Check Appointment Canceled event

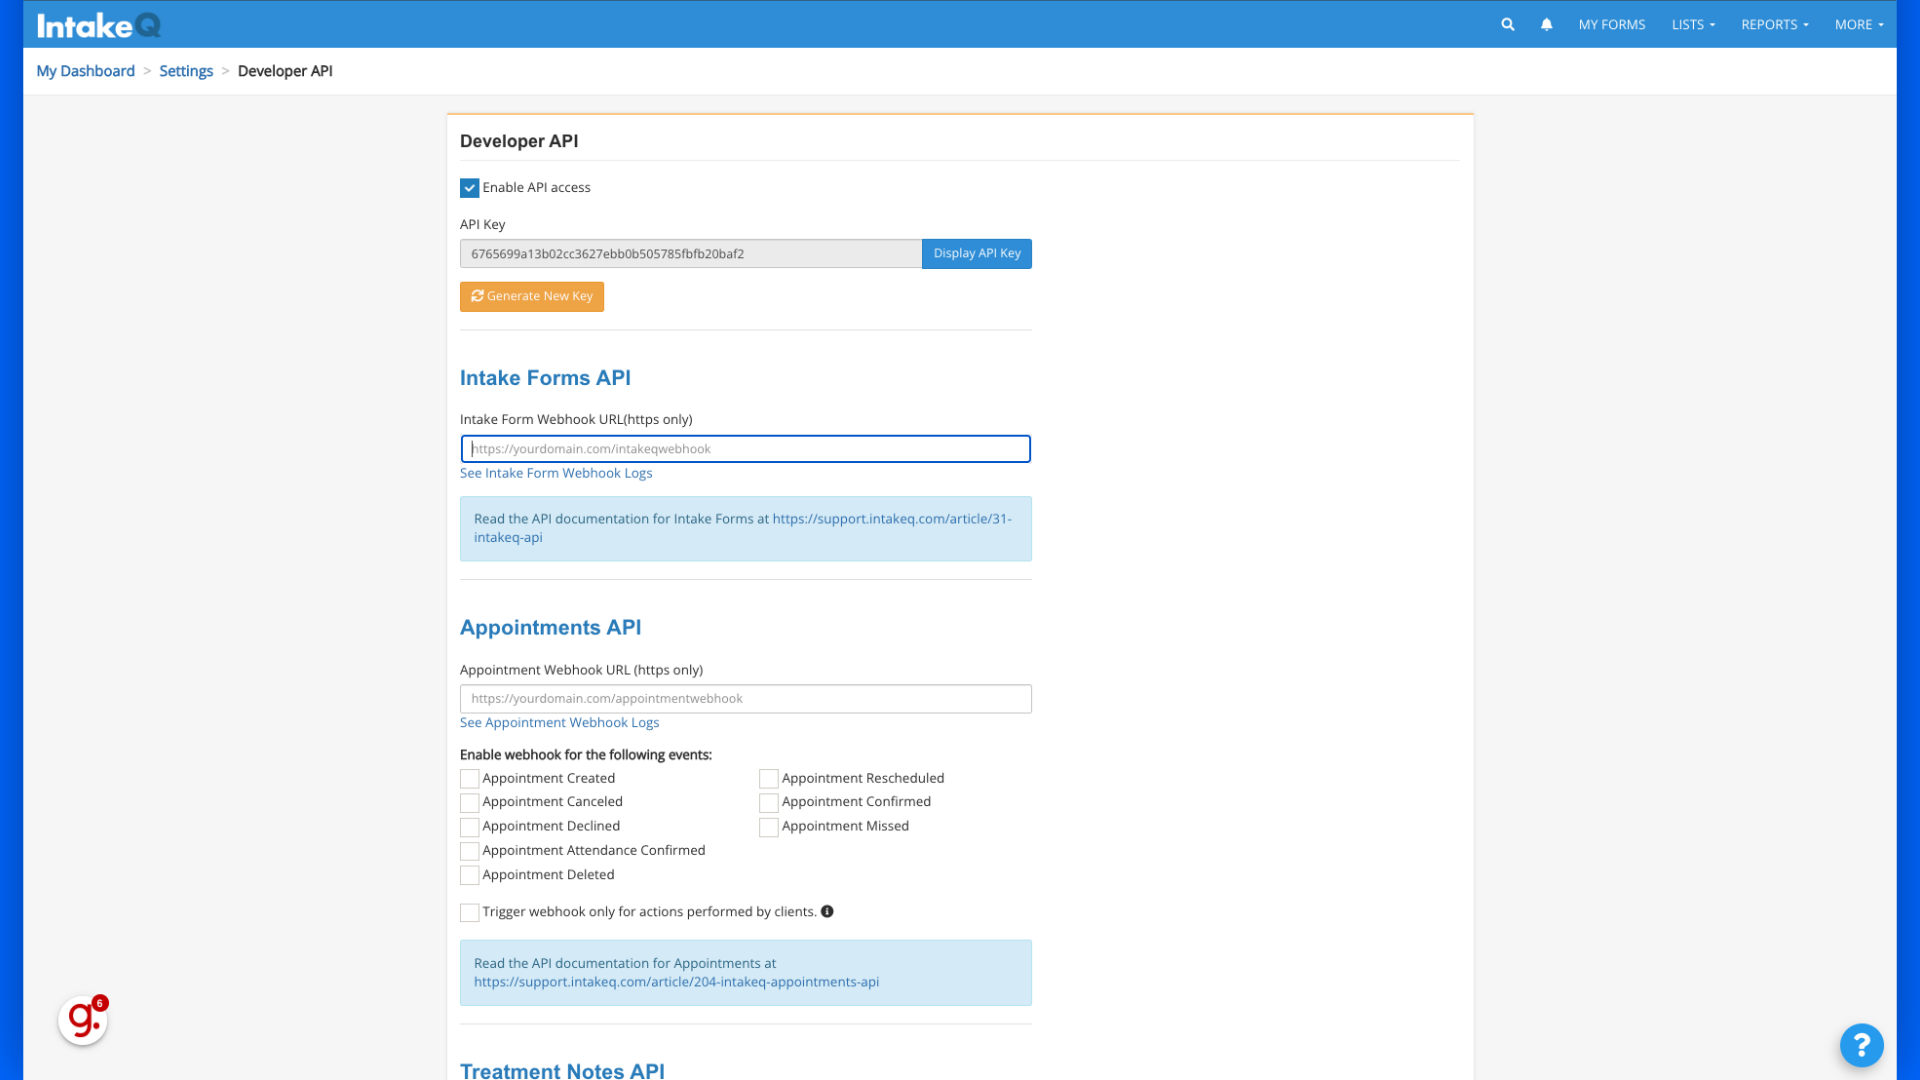point(469,802)
